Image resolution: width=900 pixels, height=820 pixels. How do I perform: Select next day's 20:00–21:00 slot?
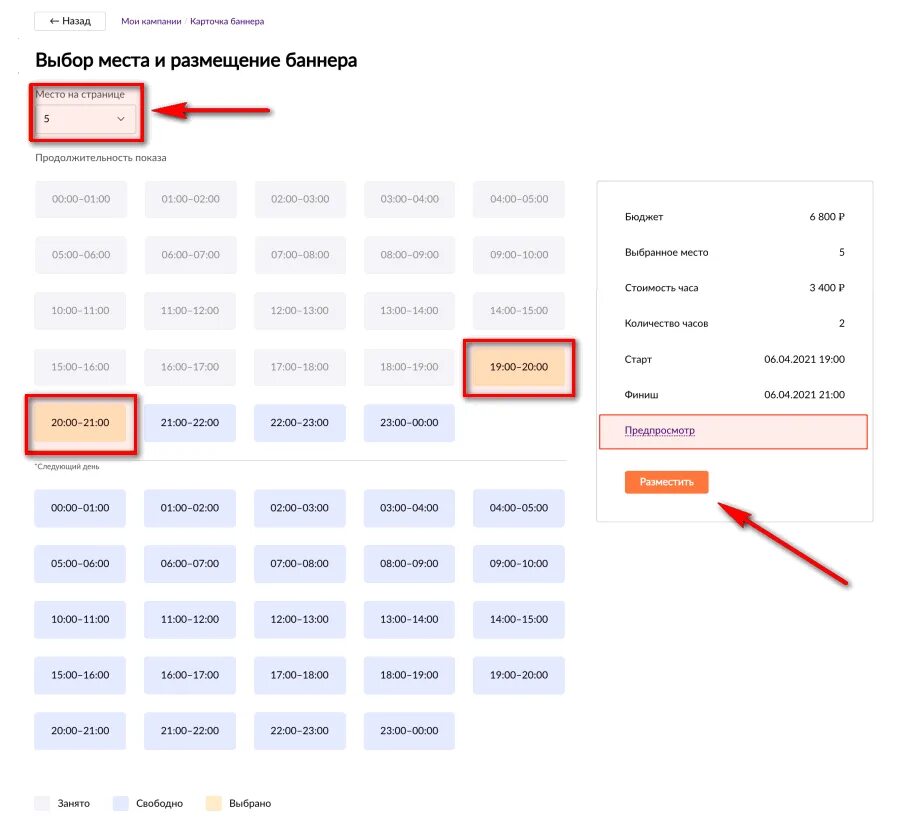(x=80, y=730)
